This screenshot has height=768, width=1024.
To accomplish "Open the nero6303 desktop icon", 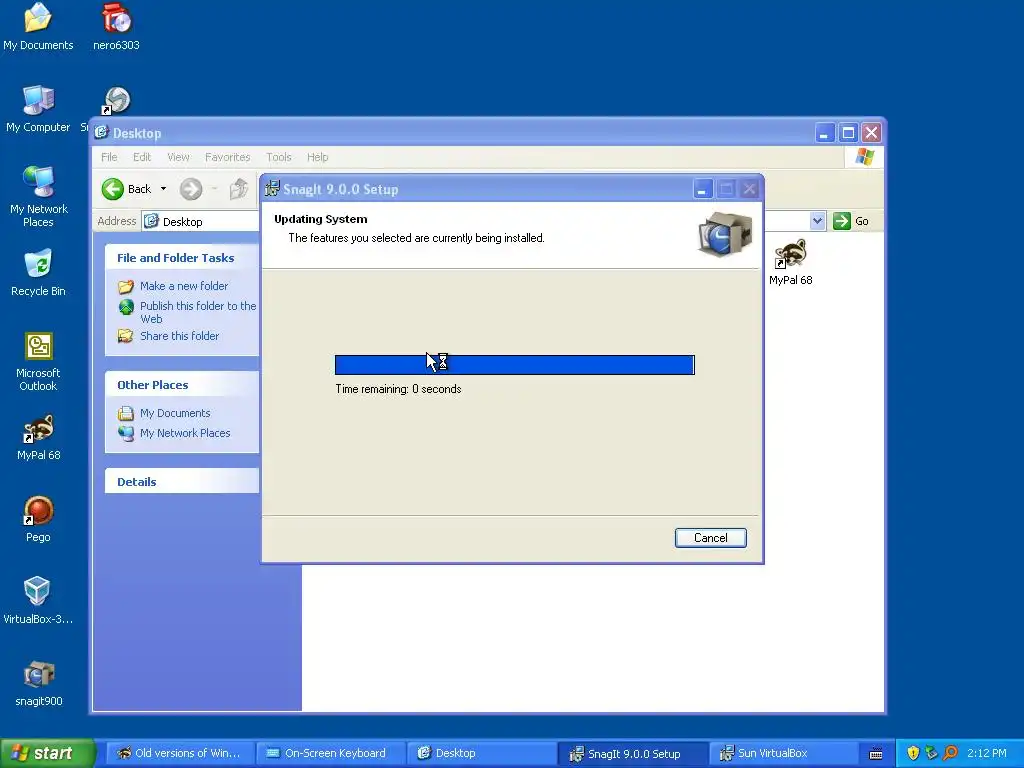I will click(x=116, y=26).
